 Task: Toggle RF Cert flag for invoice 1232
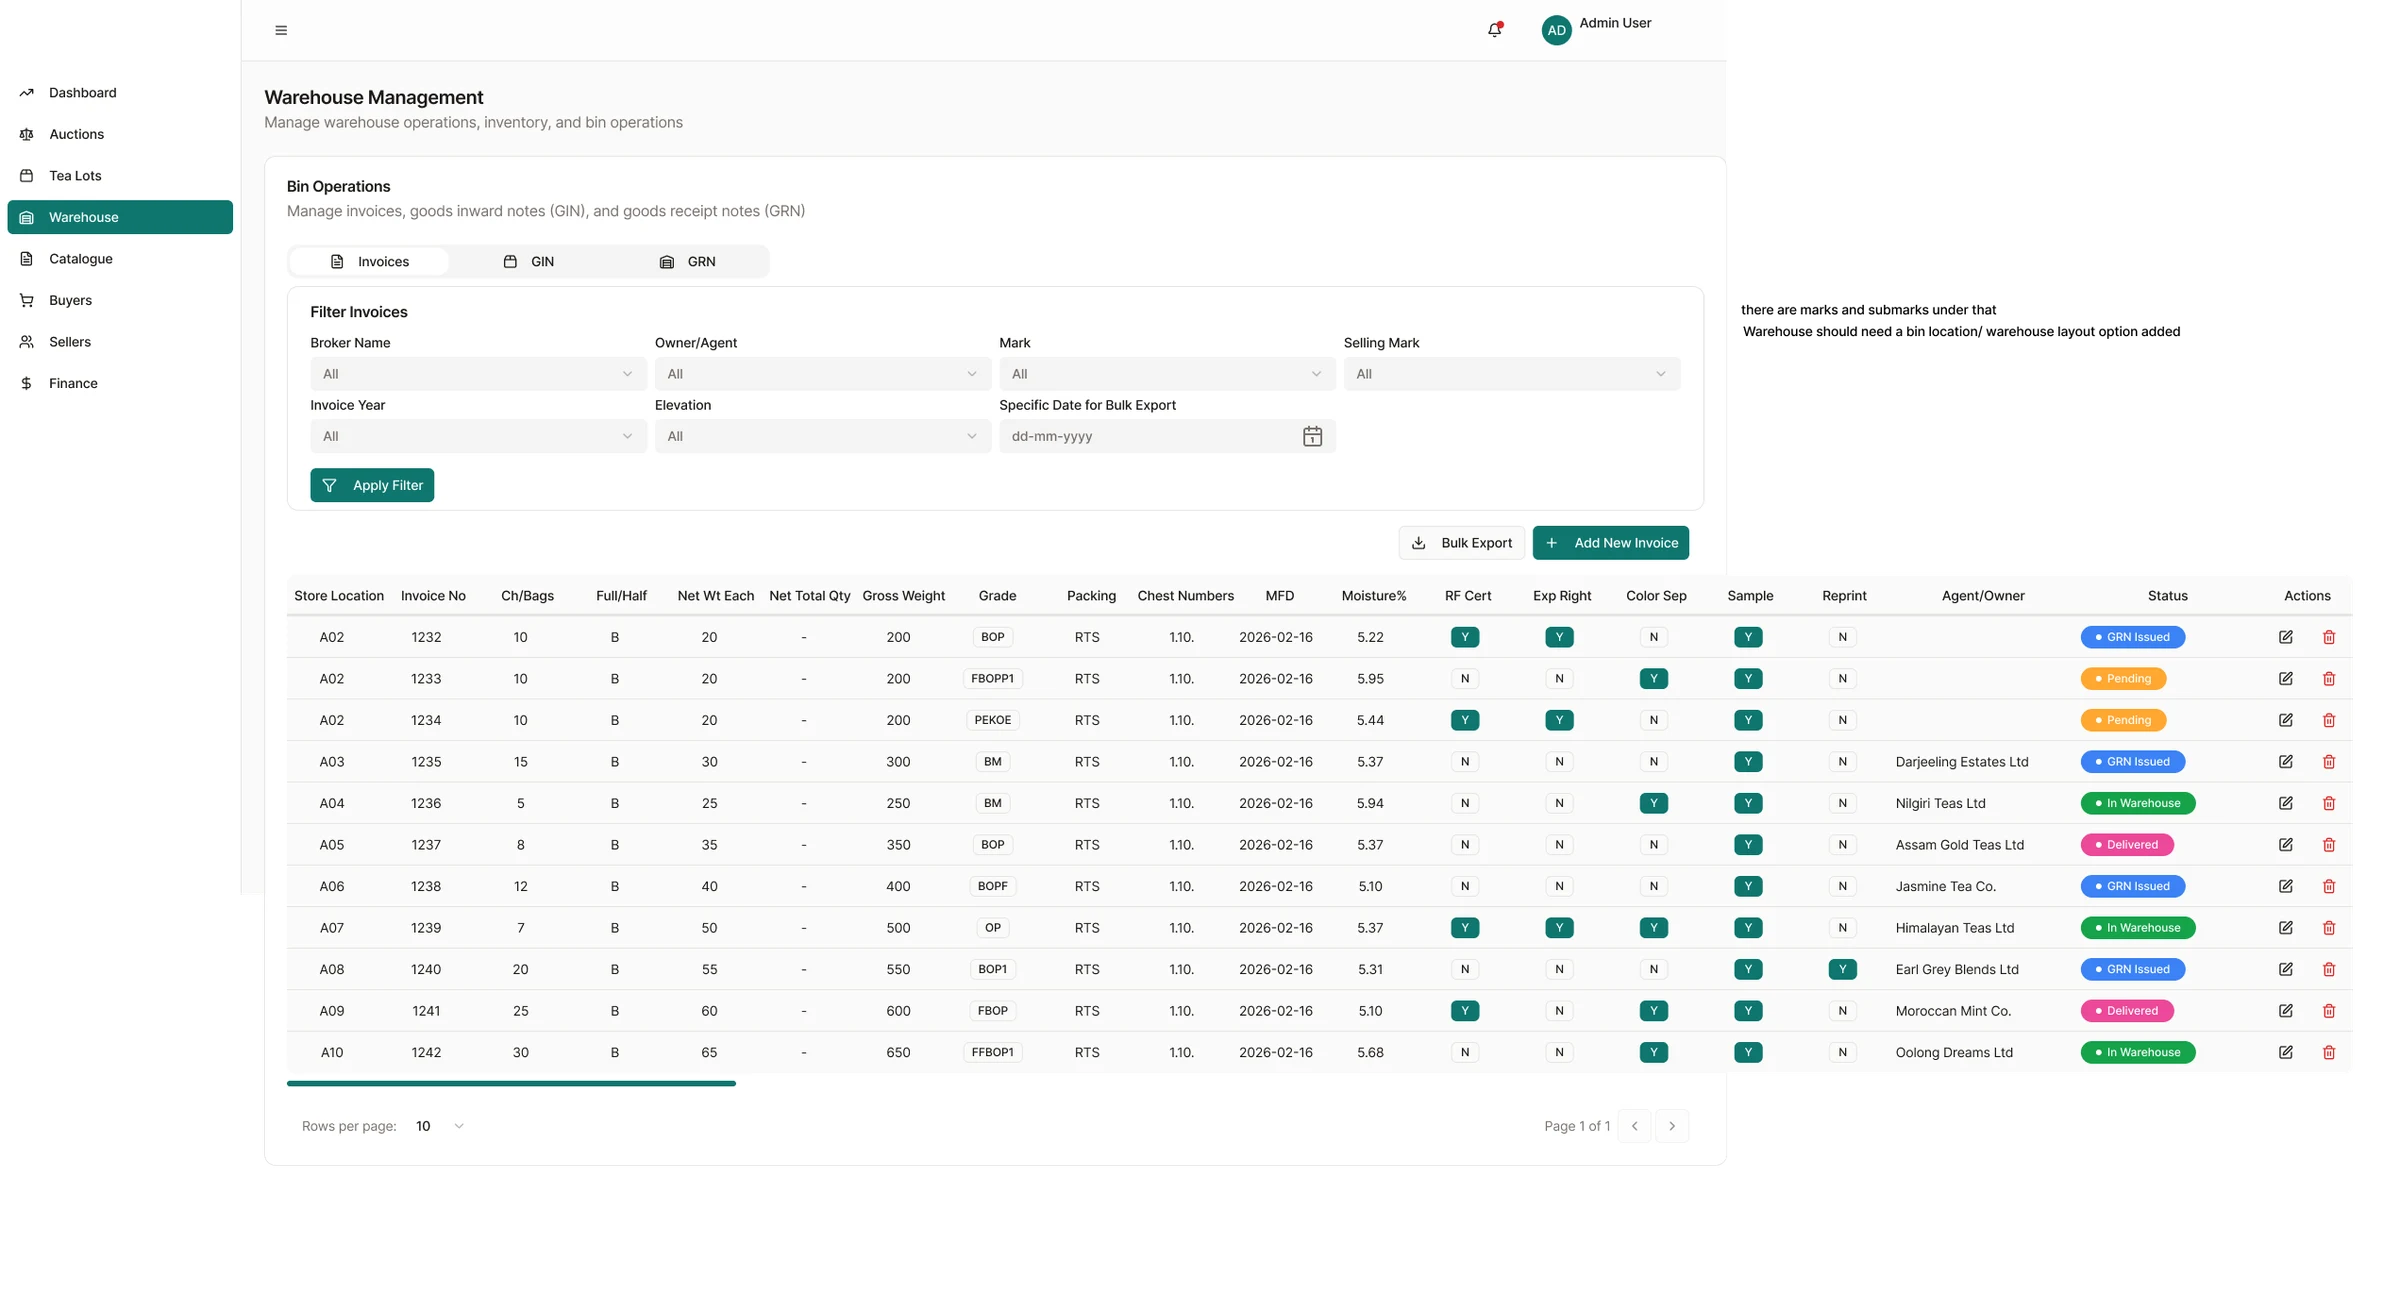click(1465, 637)
